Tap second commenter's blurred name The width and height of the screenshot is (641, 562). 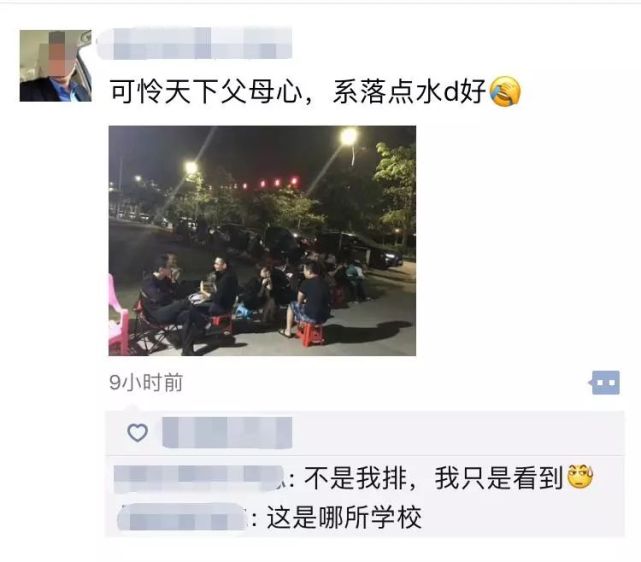pos(182,517)
